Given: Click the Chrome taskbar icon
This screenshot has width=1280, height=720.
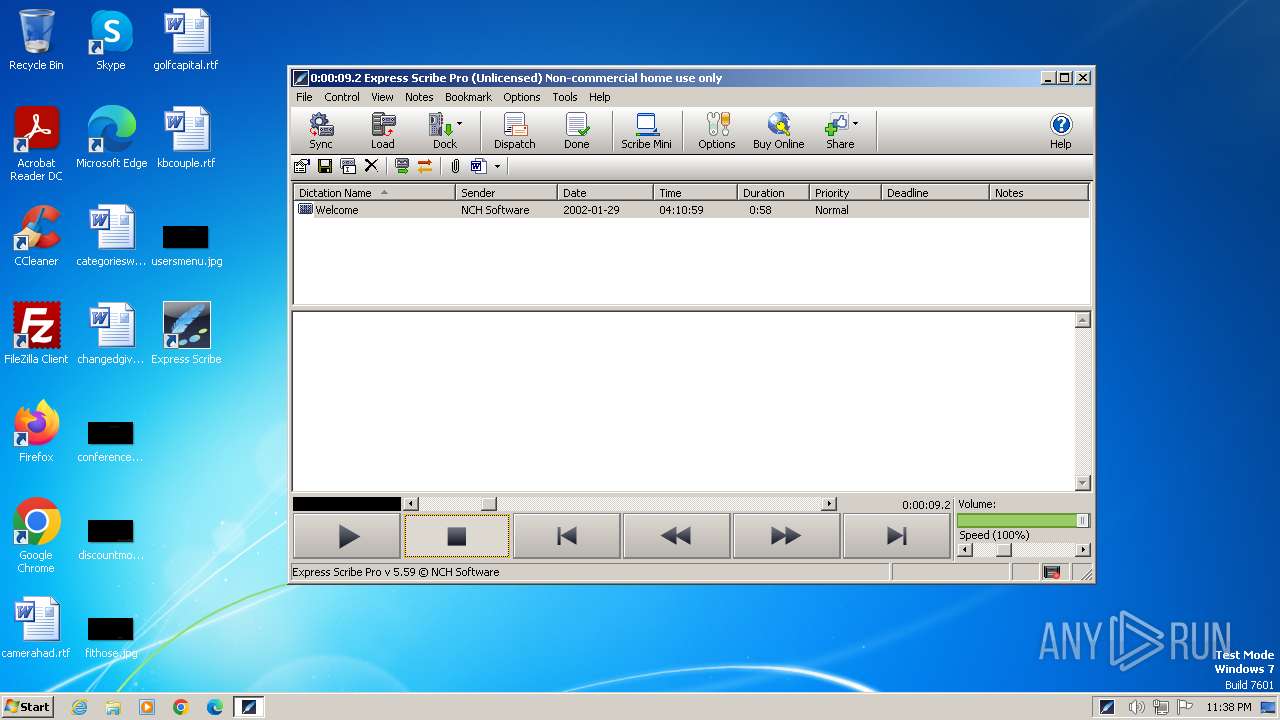Looking at the screenshot, I should [x=181, y=707].
